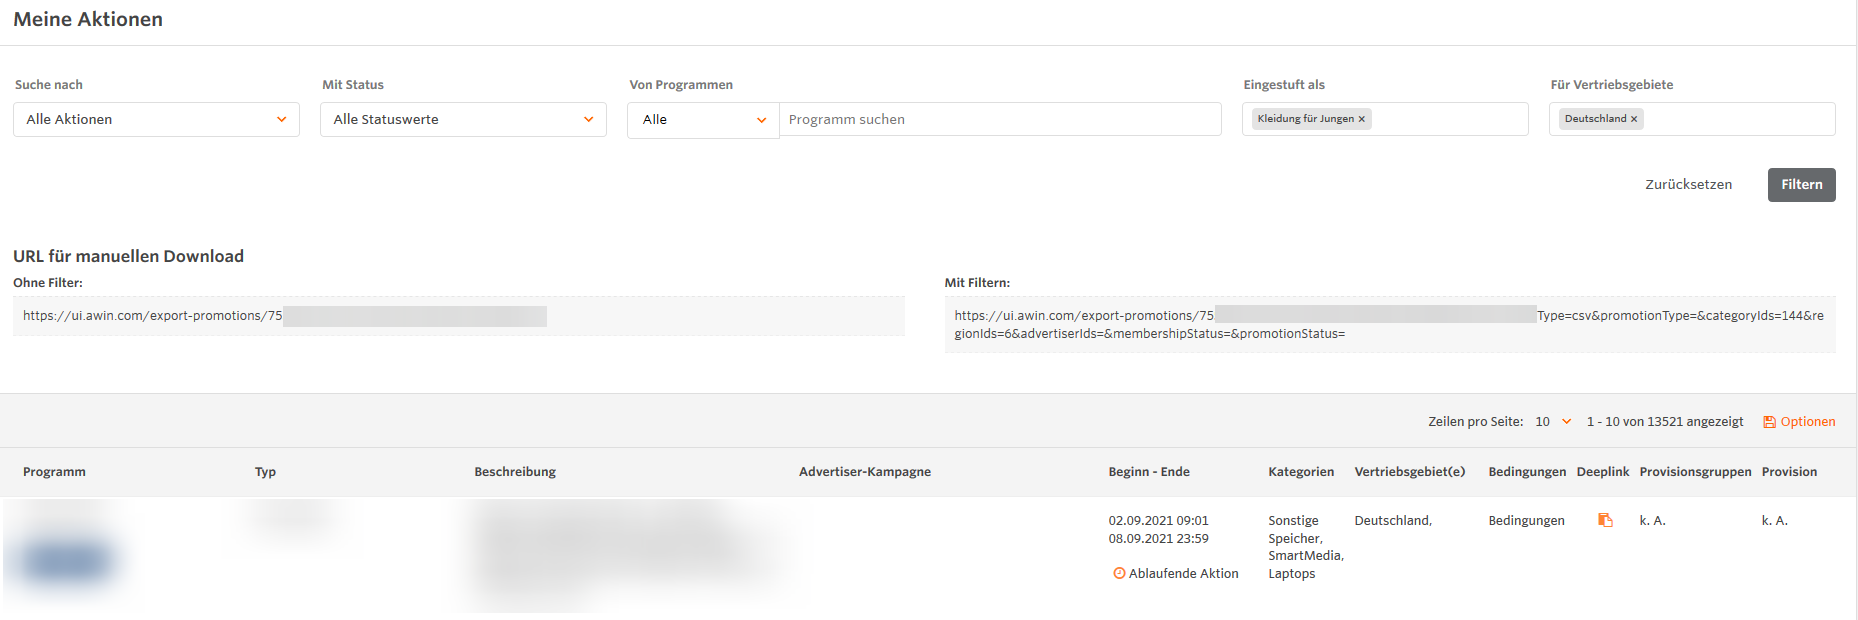The width and height of the screenshot is (1858, 620).
Task: Click the Ablaufende Aktion clock icon
Action: tap(1119, 574)
